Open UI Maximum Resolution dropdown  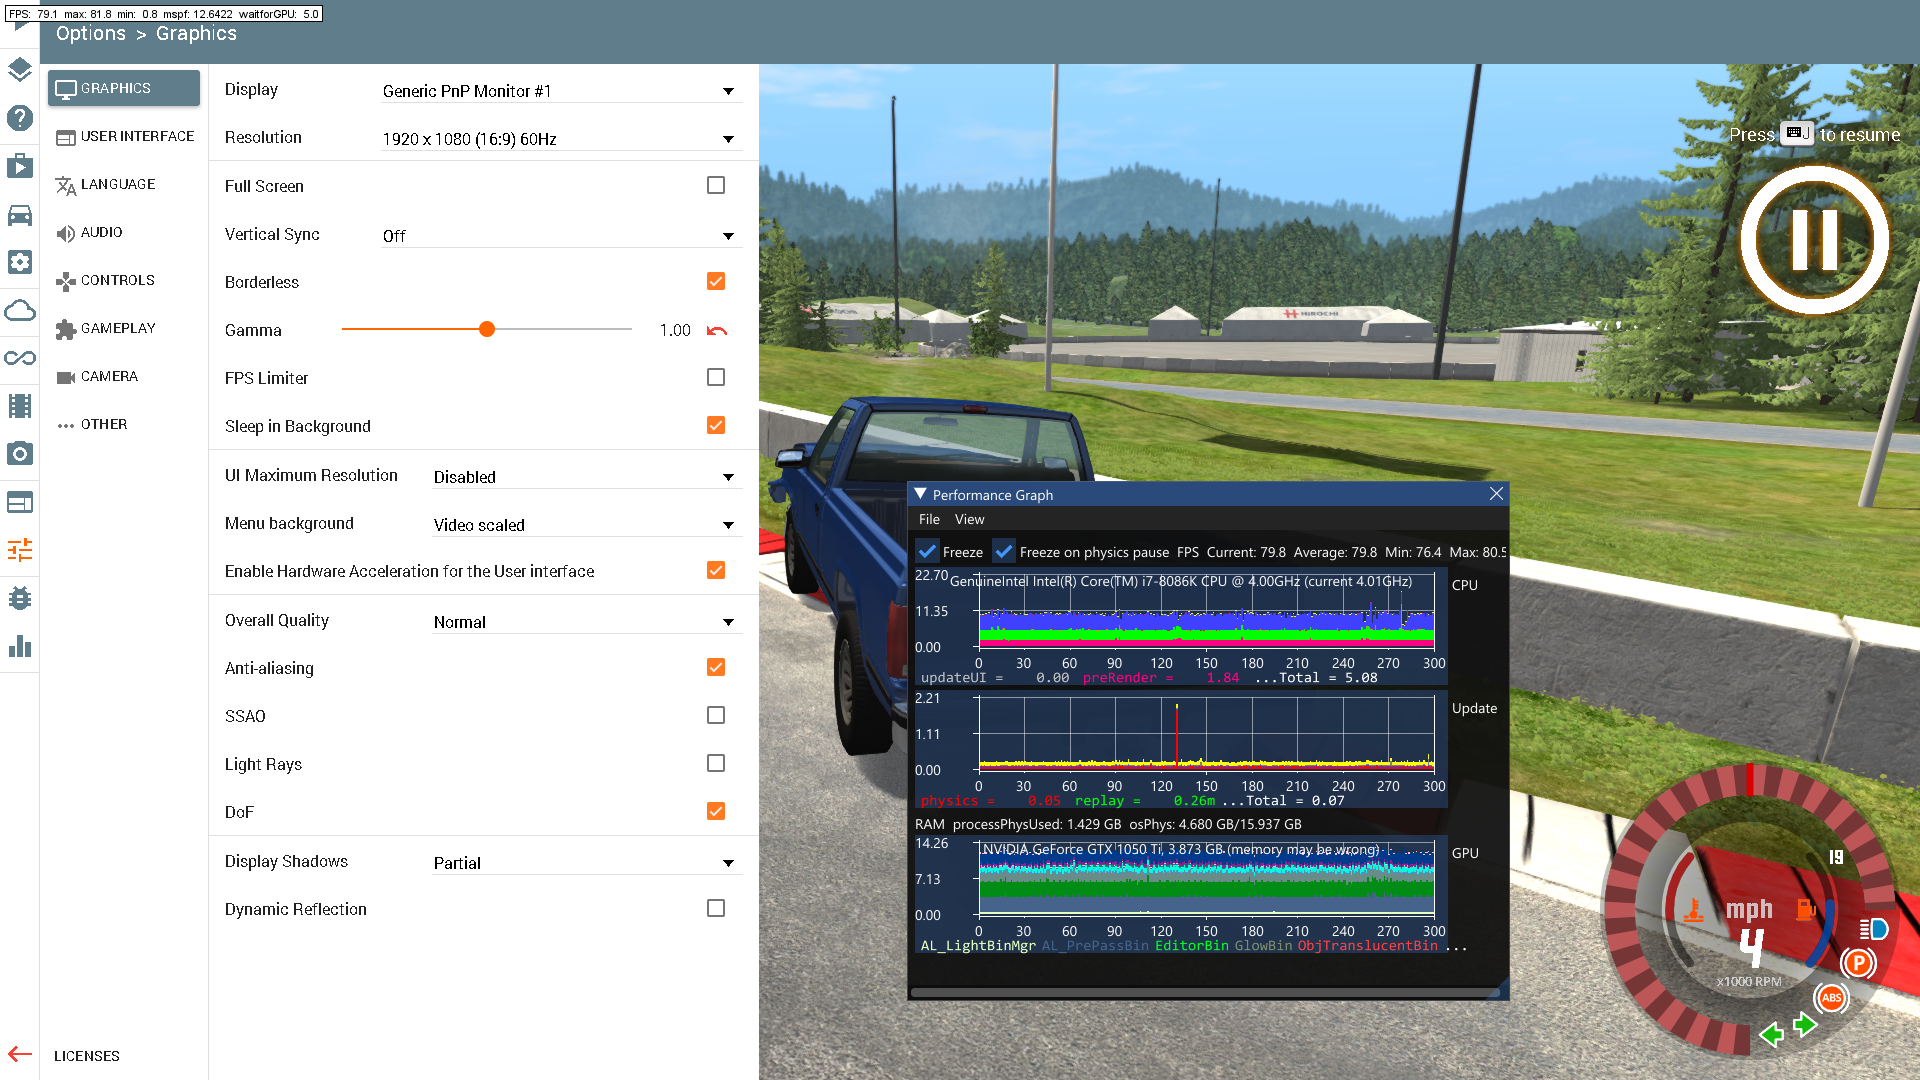coord(587,477)
